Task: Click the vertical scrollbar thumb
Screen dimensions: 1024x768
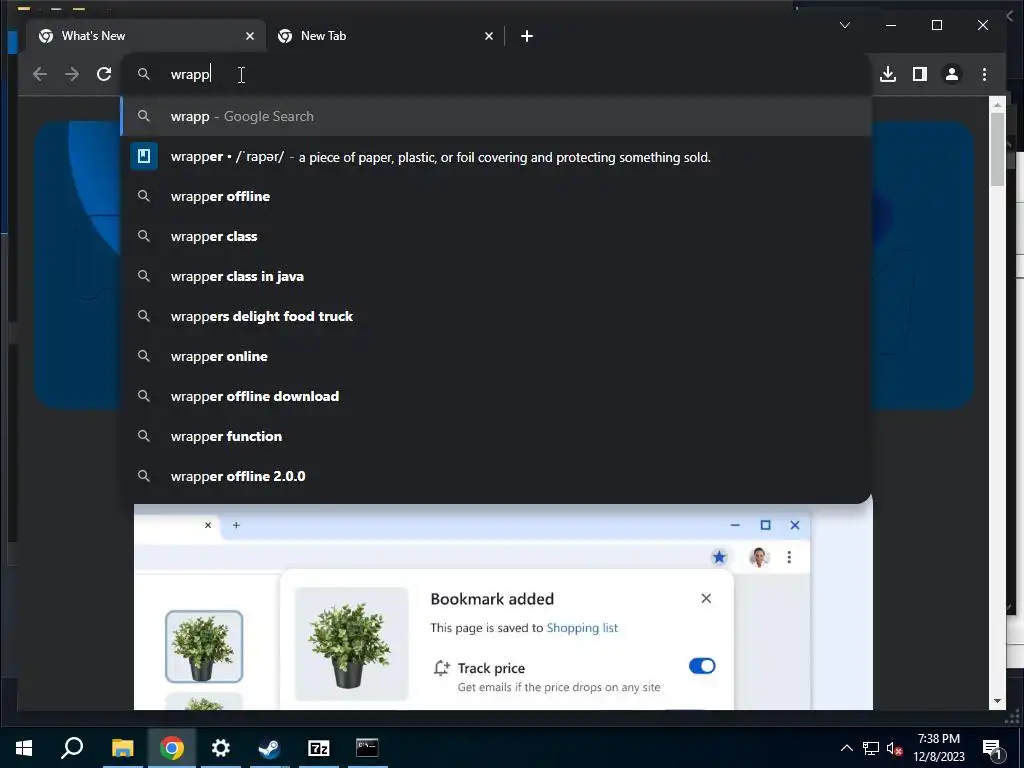Action: (997, 150)
